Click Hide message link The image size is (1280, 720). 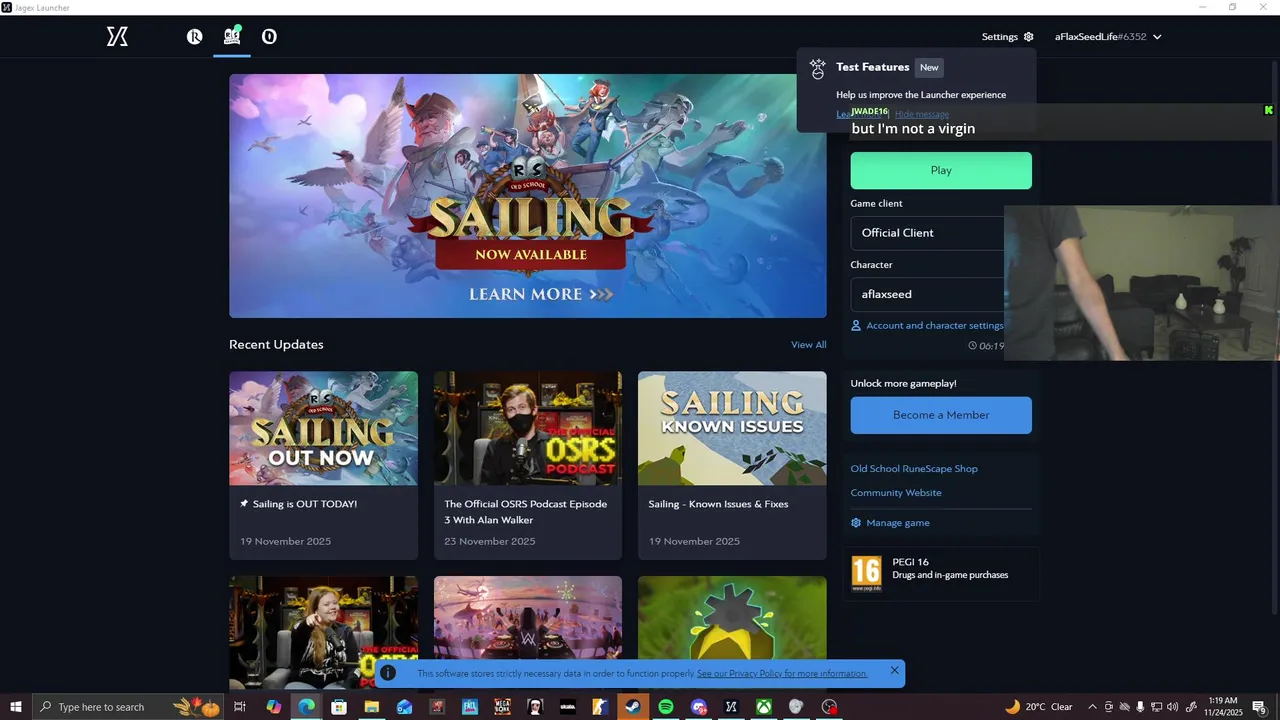coord(922,114)
